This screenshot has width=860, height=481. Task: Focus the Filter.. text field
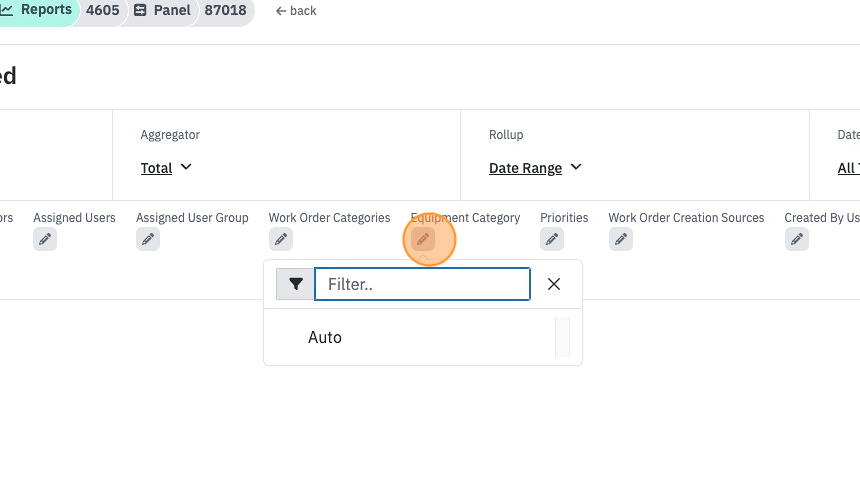pos(422,284)
